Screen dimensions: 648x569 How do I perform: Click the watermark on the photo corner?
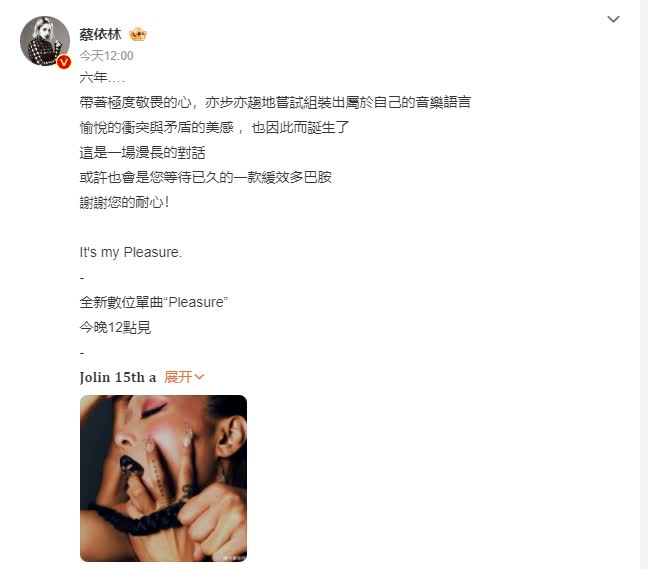tap(234, 557)
